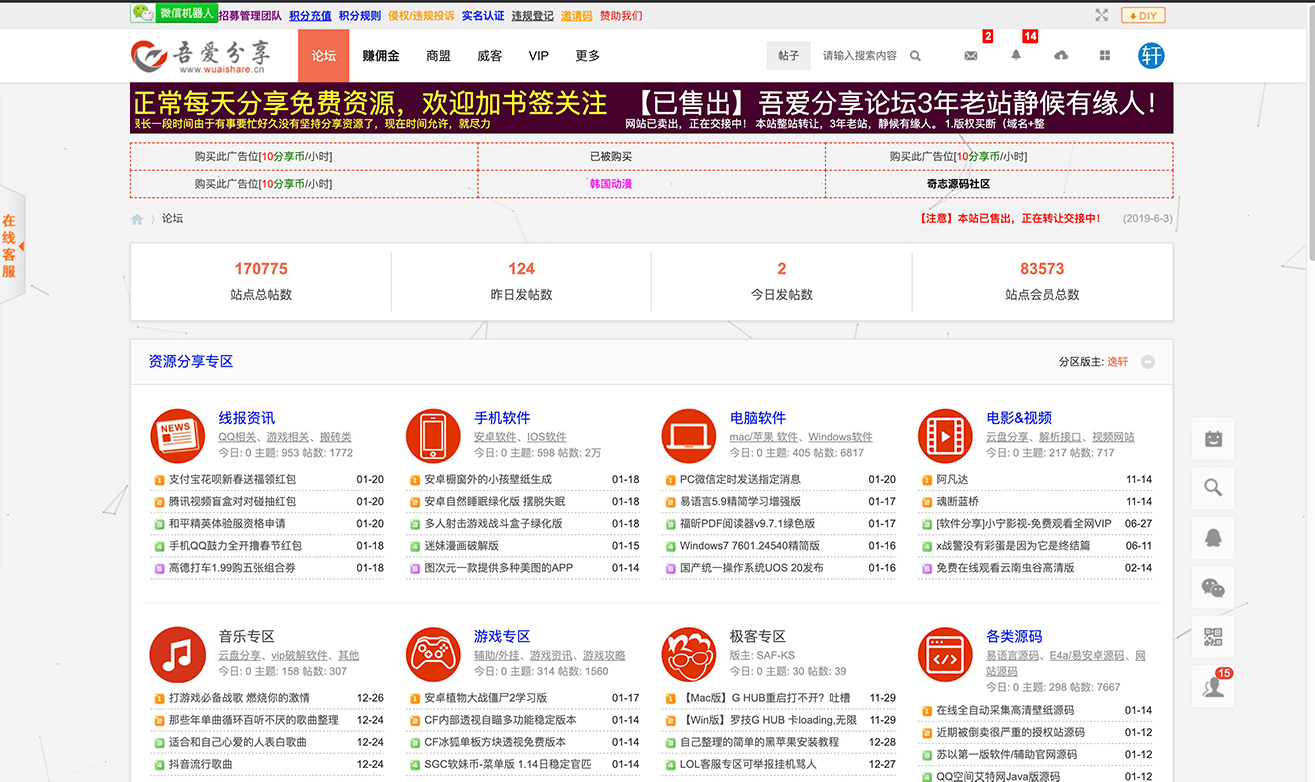Click the wuaishare site logo

(200, 56)
